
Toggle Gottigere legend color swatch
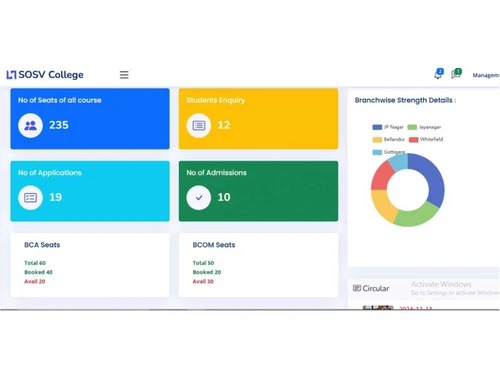coord(377,152)
